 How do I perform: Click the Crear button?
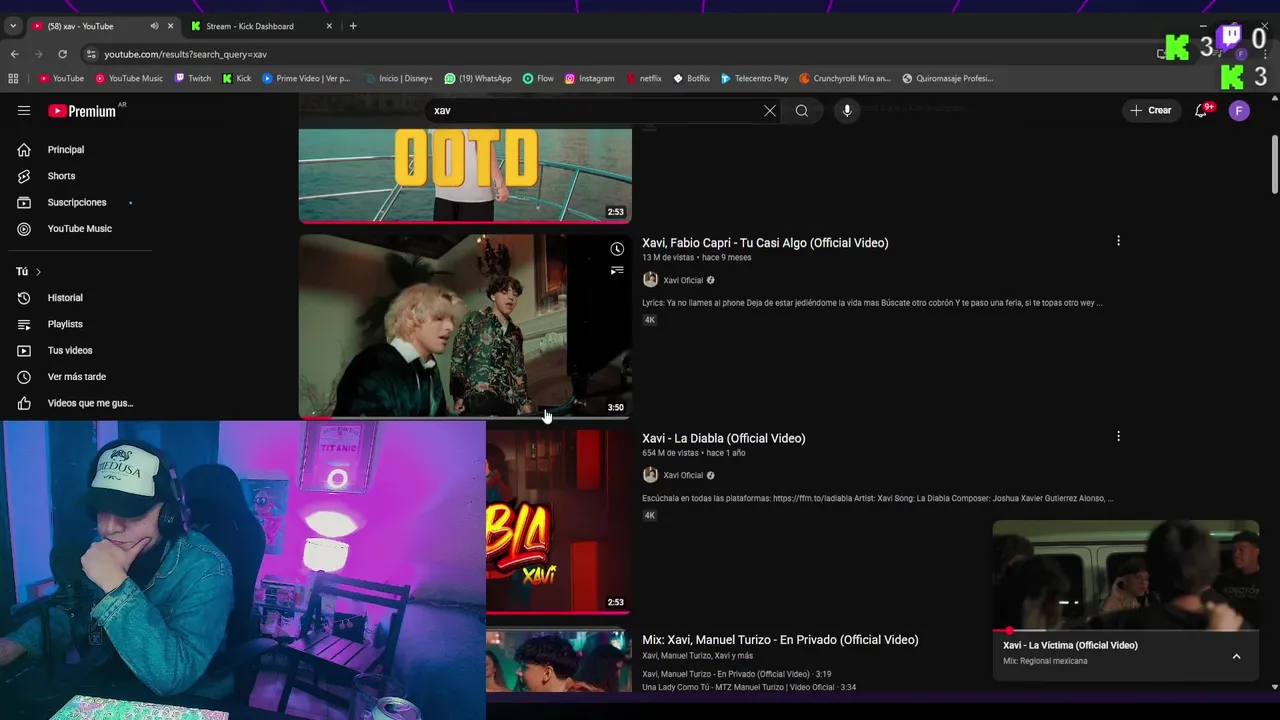[x=1150, y=111]
